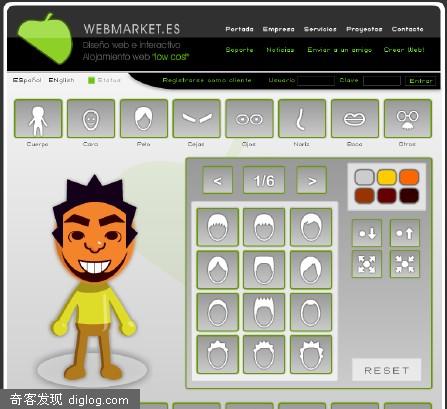Click the Usuario input field
The height and width of the screenshot is (409, 447).
pos(316,81)
